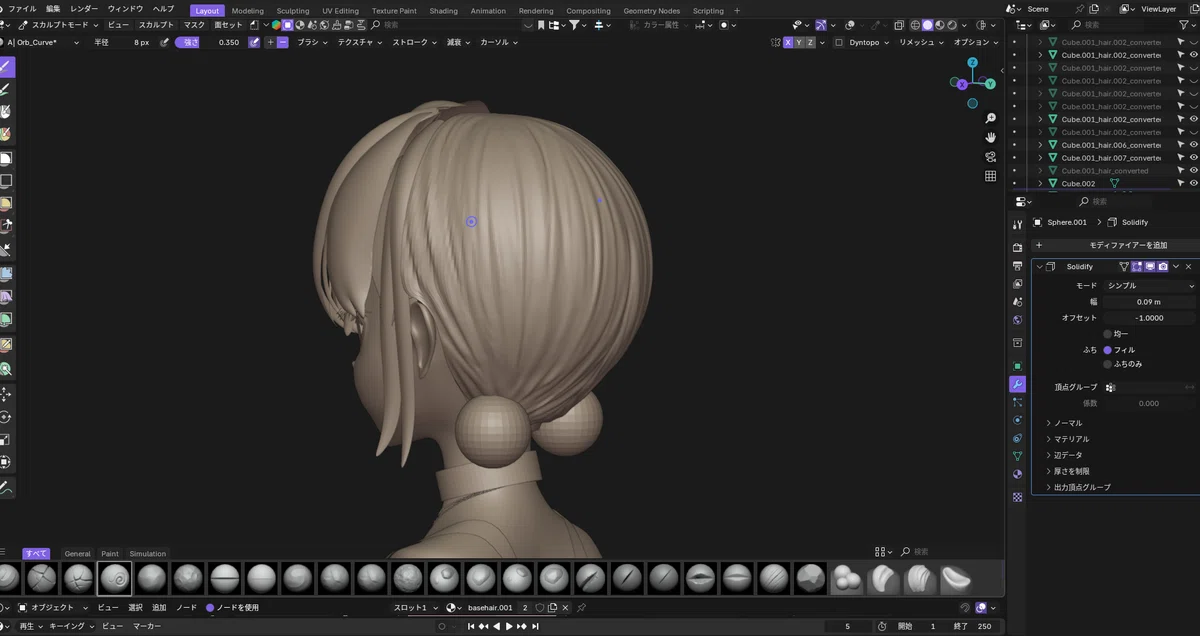The image size is (1200, 636).
Task: Hide Cube.002 with its eye icon
Action: [1193, 183]
